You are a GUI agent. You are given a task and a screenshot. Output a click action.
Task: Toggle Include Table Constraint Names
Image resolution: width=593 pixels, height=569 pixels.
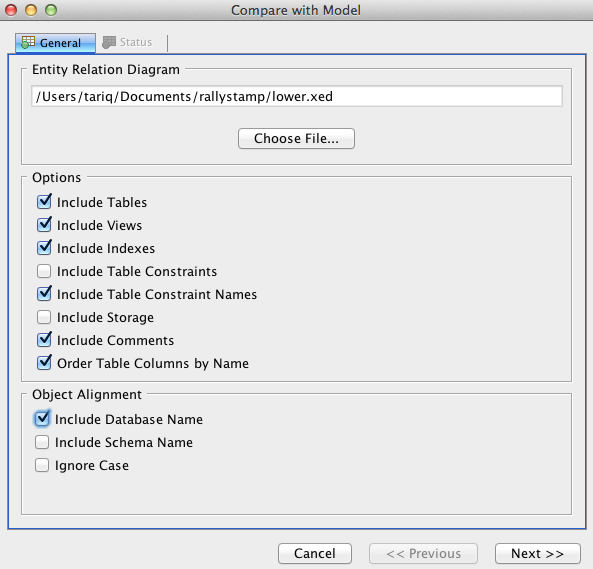click(x=44, y=294)
